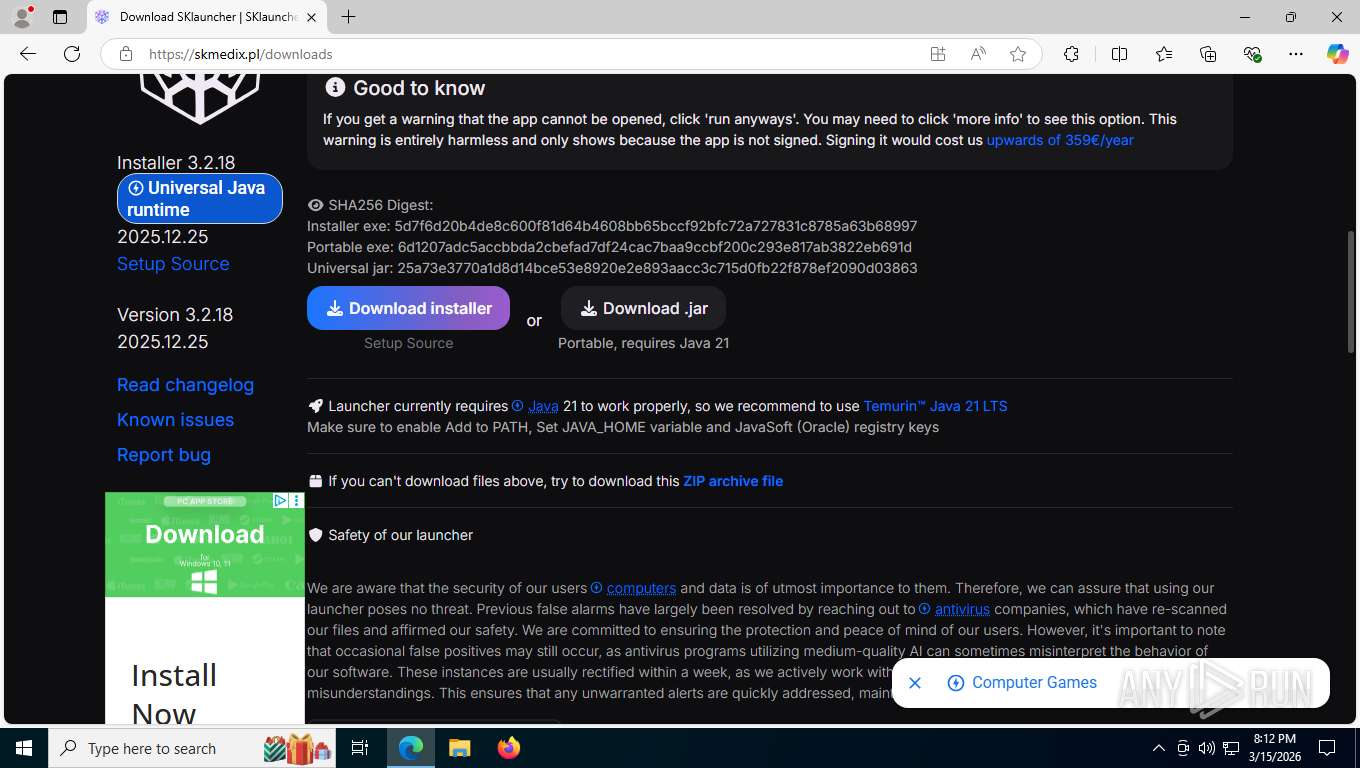Click the page vertical scrollbar
1360x768 pixels.
pos(1351,290)
